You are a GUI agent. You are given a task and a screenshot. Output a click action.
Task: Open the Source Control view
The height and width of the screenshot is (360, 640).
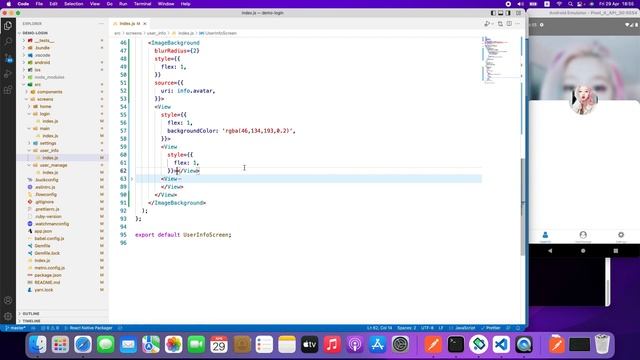pyautogui.click(x=8, y=58)
